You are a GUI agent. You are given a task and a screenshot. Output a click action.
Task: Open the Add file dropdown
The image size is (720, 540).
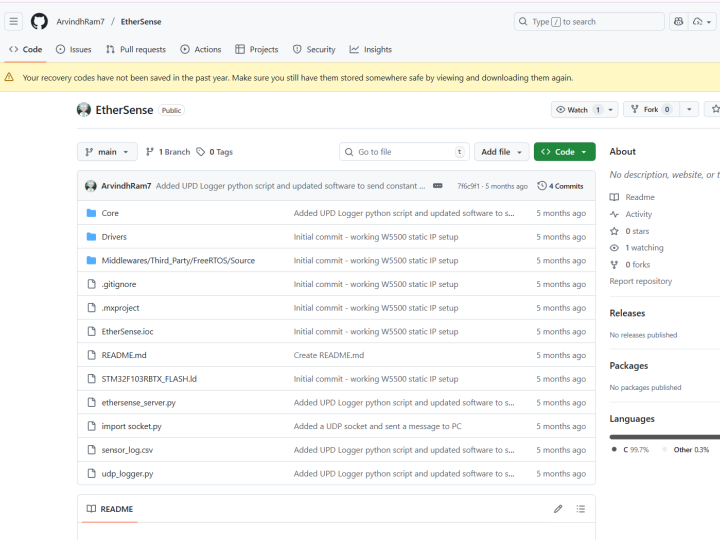coord(501,152)
